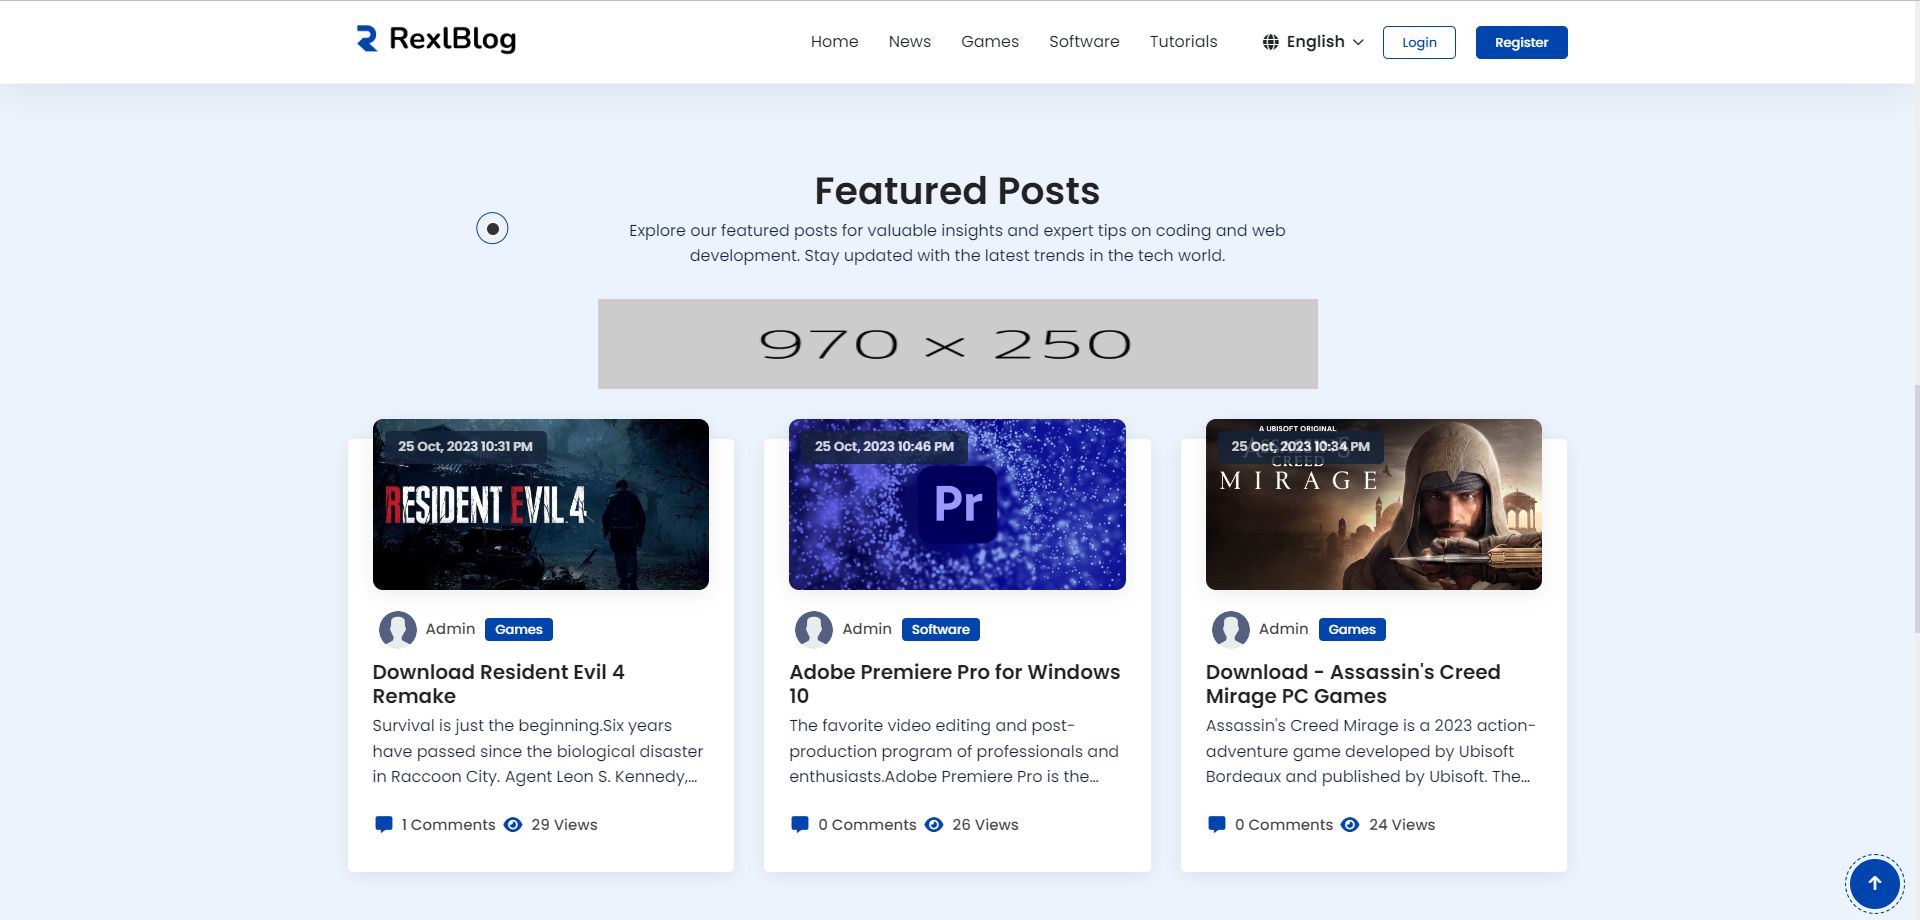Open Download Resident Evil 4 Remake title
This screenshot has width=1920, height=920.
[x=498, y=684]
